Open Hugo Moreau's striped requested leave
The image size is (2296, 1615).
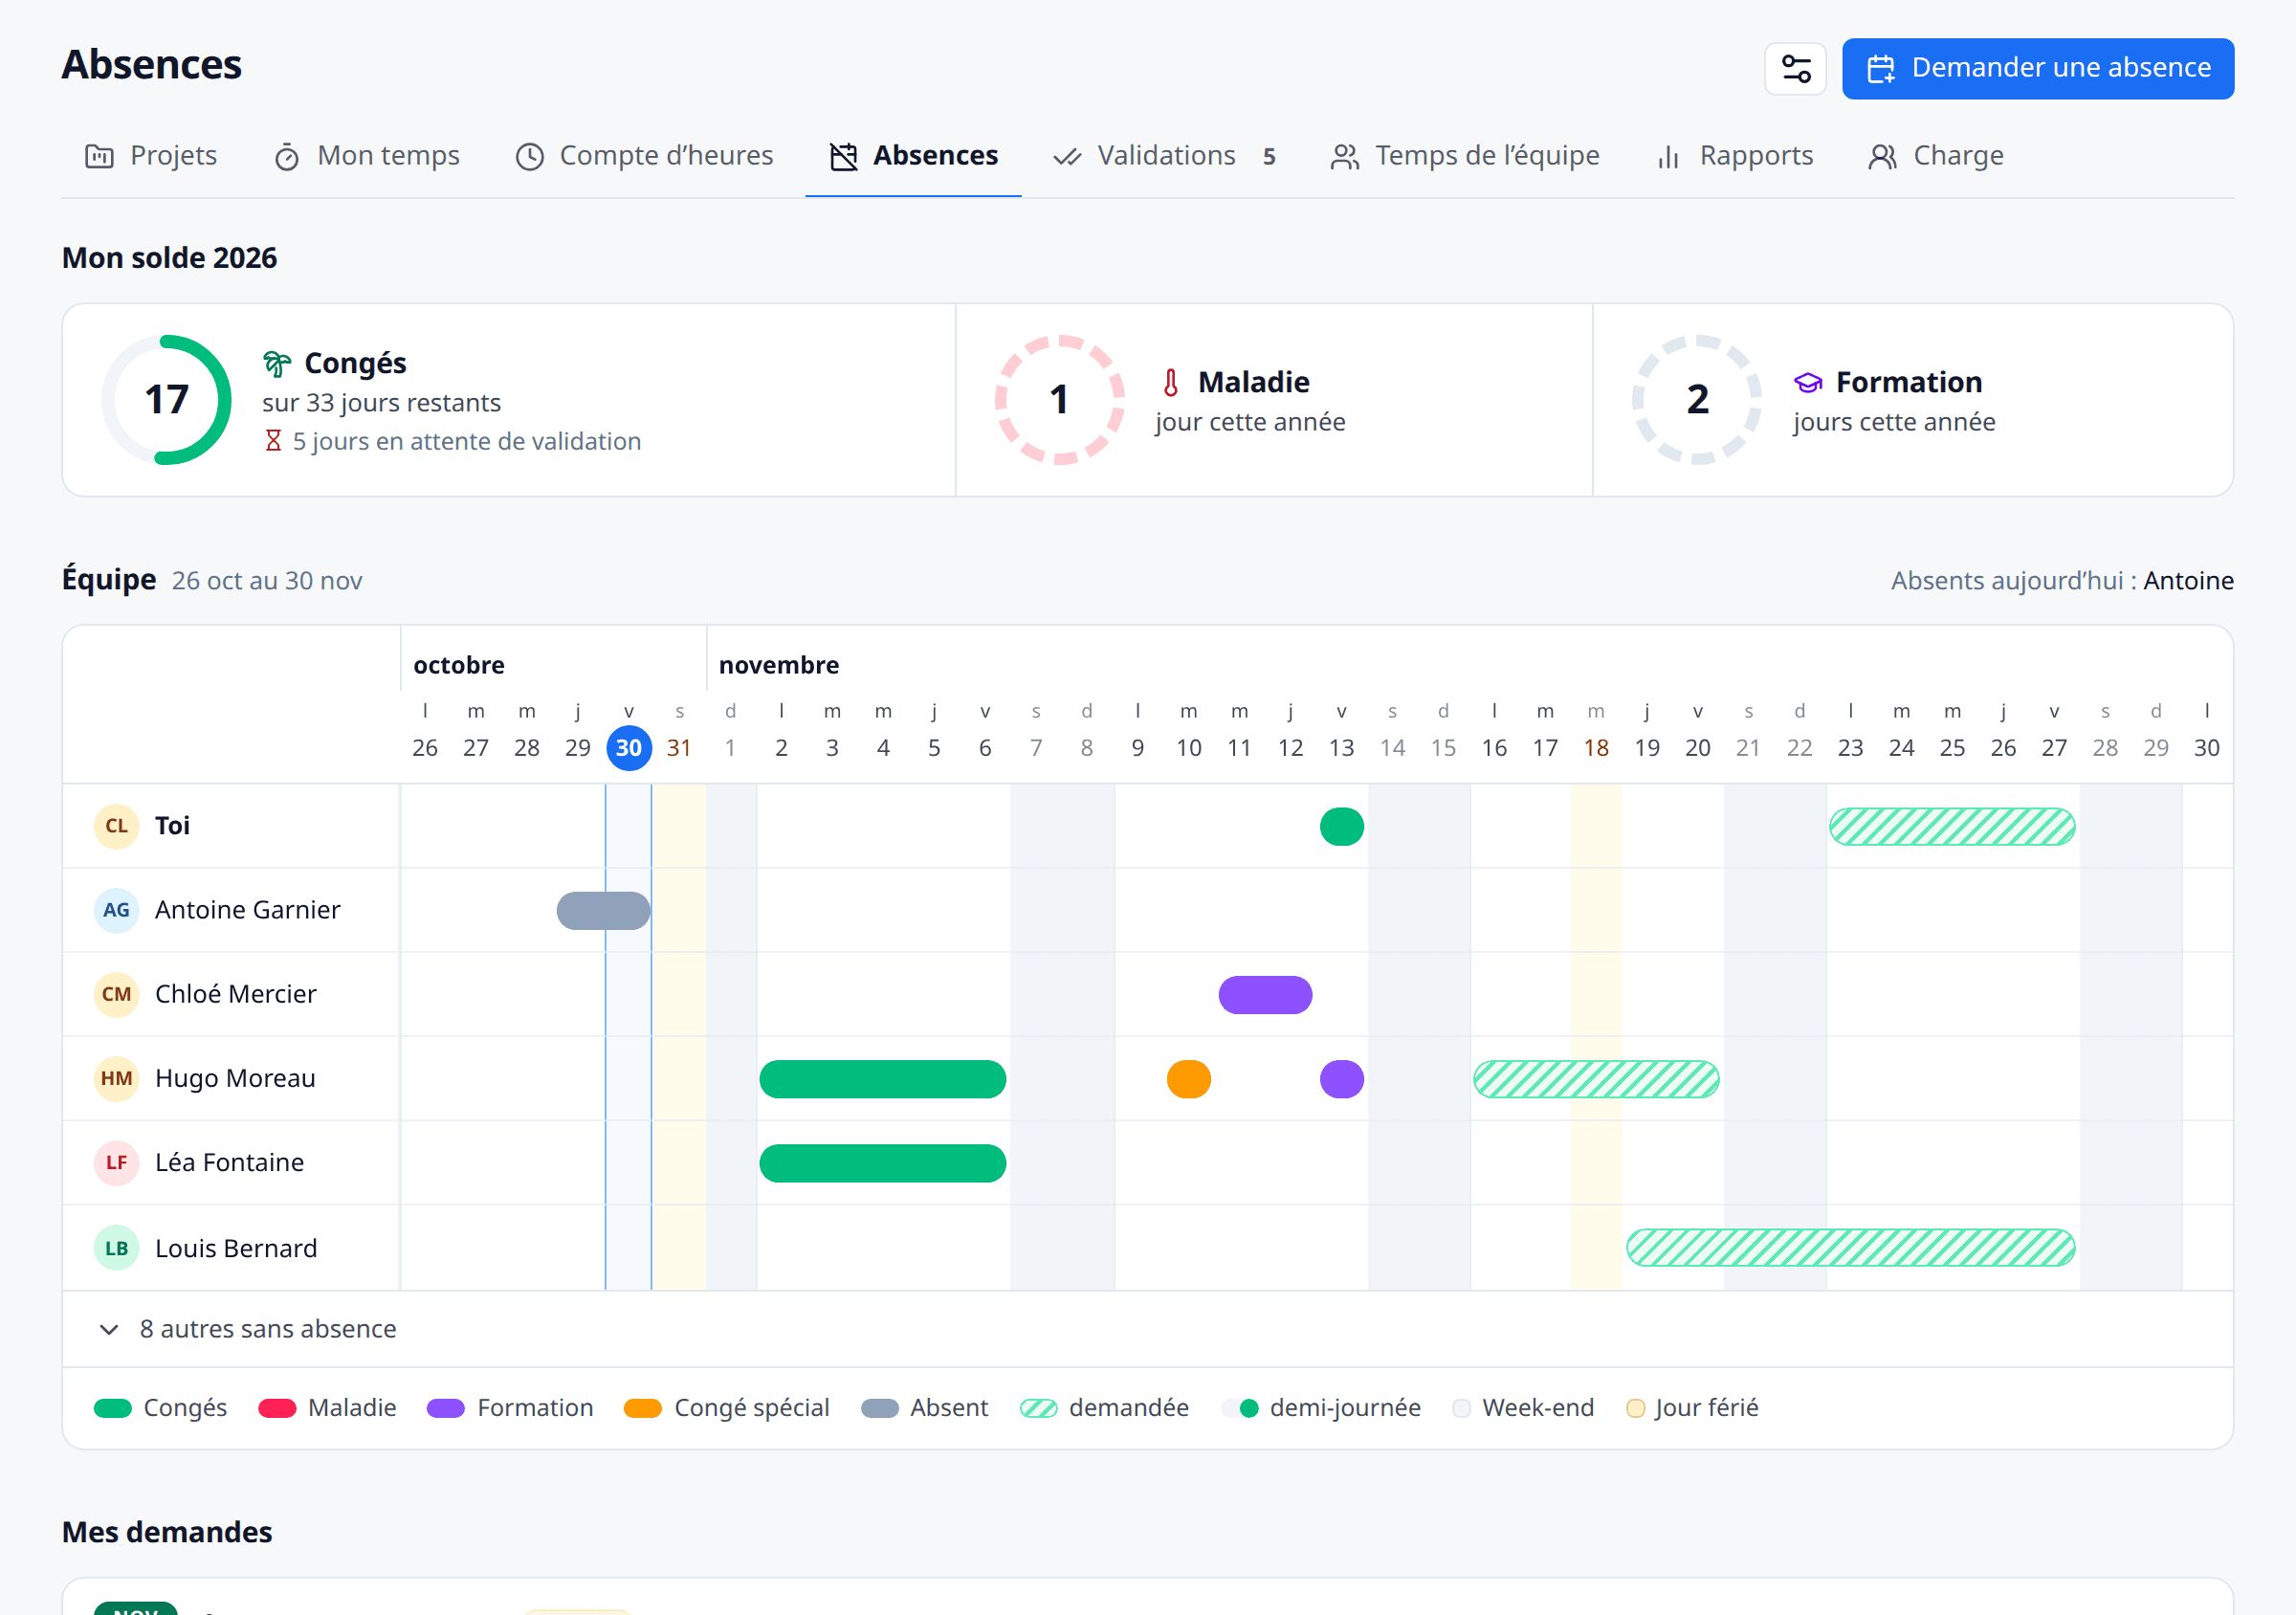pyautogui.click(x=1596, y=1079)
